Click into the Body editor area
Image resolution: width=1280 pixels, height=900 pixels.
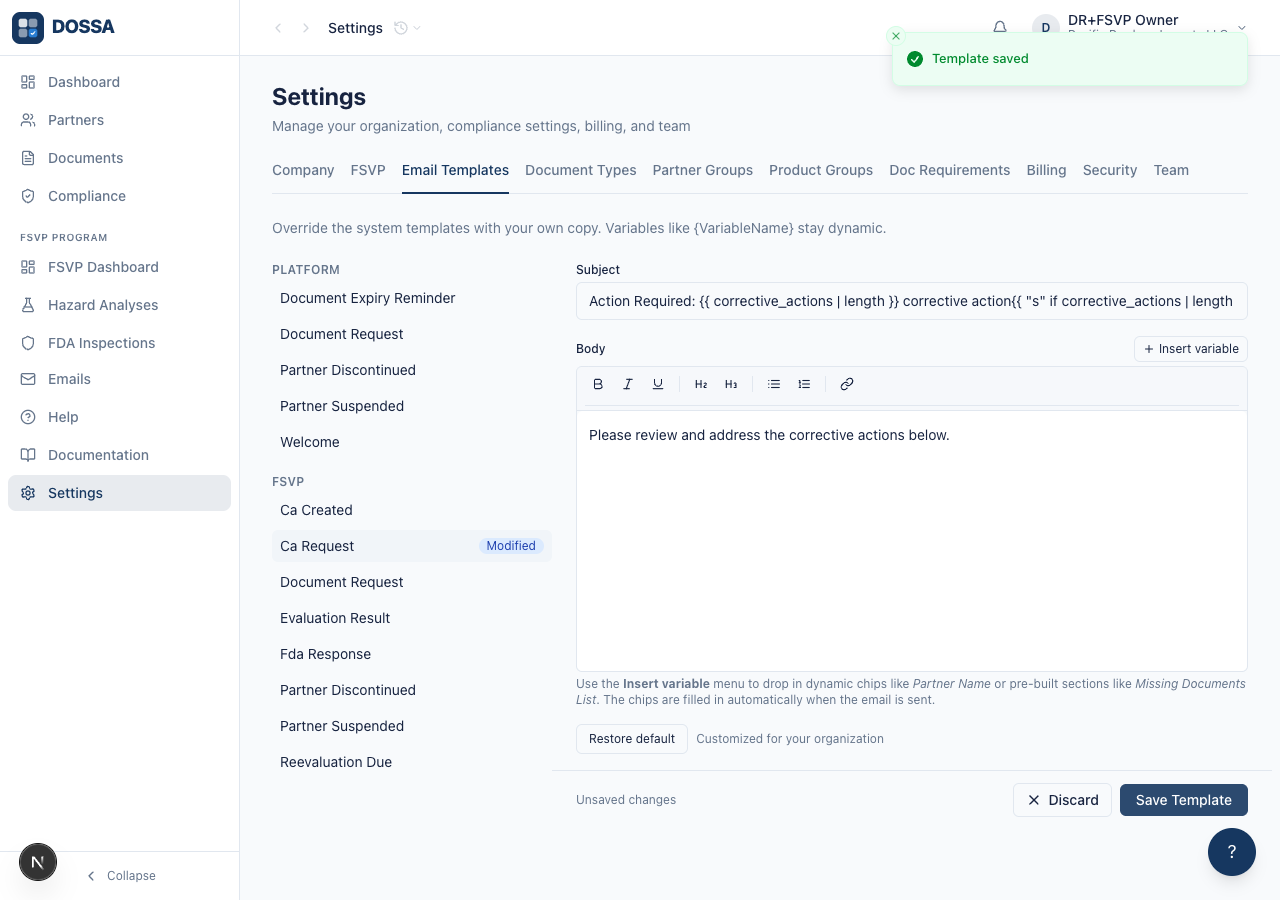coord(912,540)
